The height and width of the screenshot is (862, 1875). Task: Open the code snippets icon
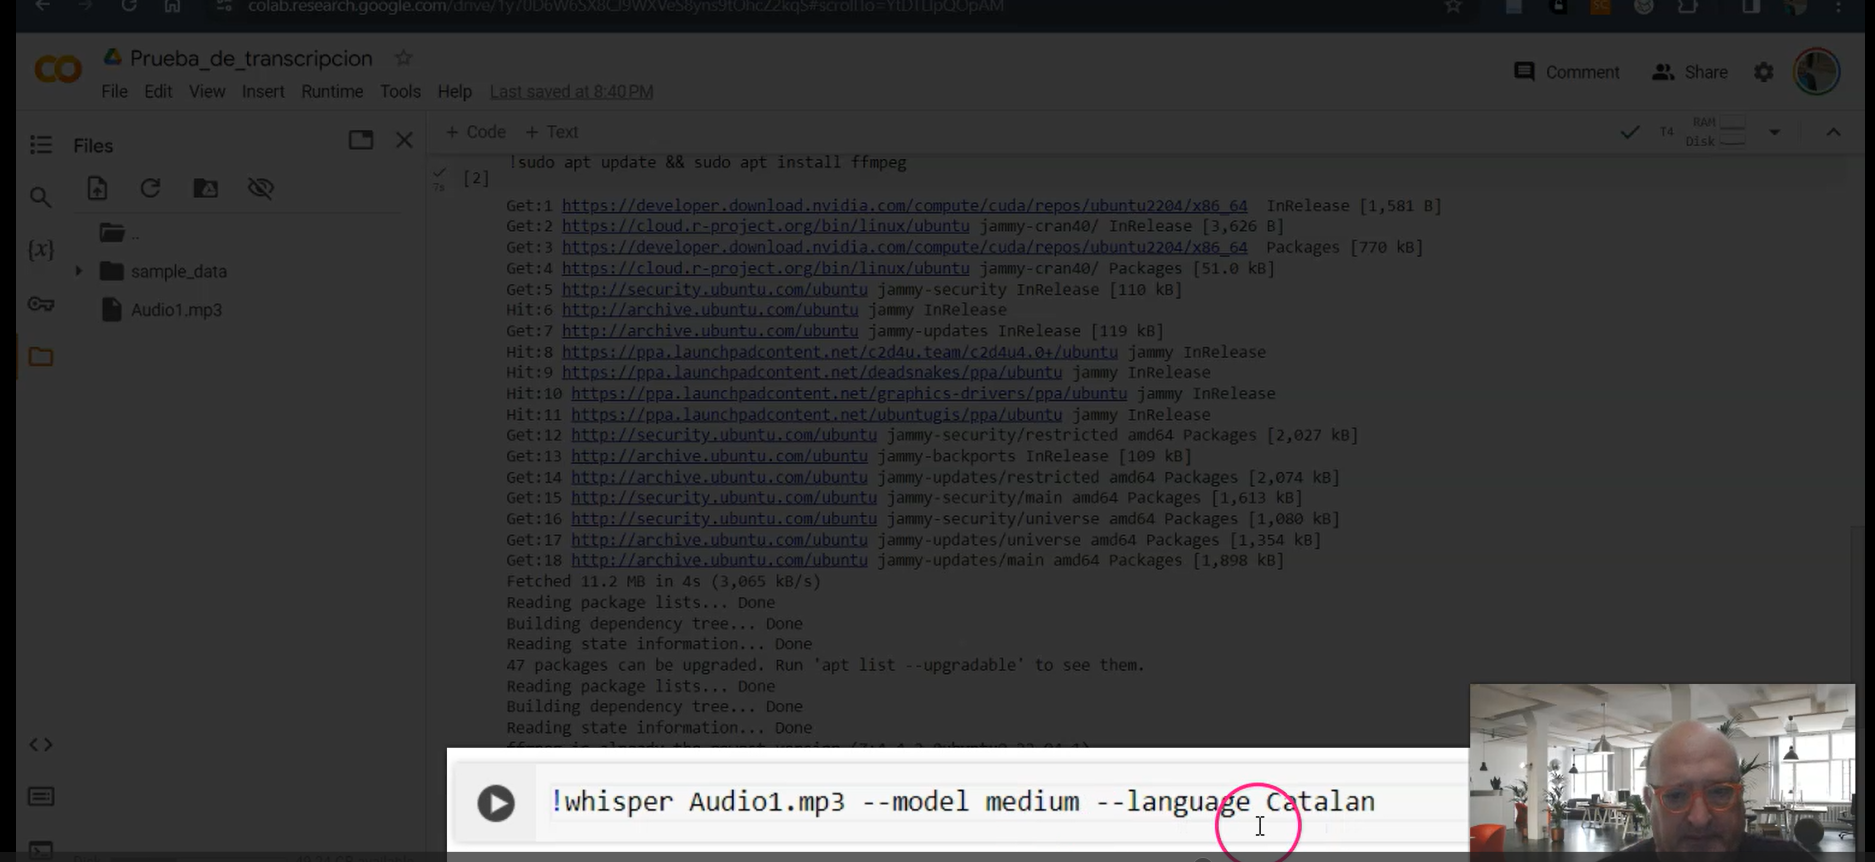(x=41, y=744)
